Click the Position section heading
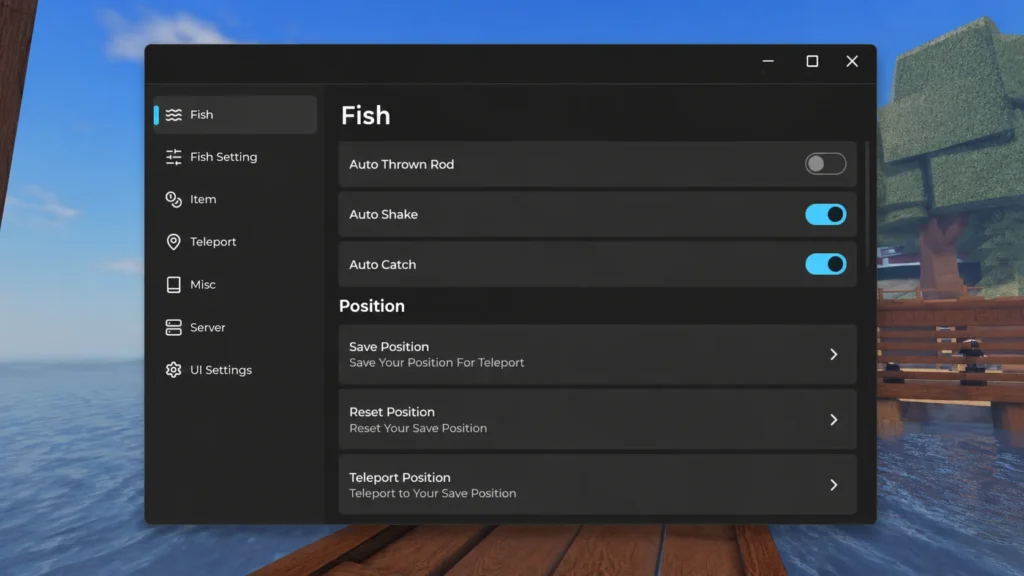1024x576 pixels. tap(372, 306)
